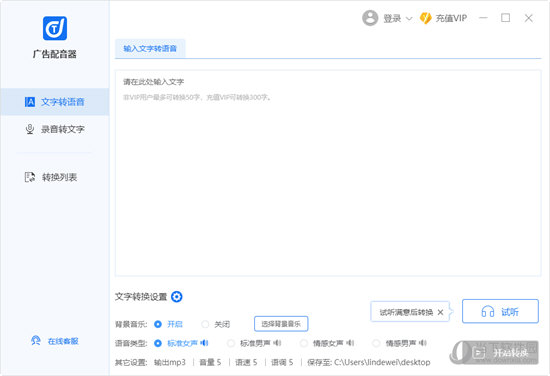550x376 pixels.
Task: Maximize the window
Action: (x=505, y=18)
